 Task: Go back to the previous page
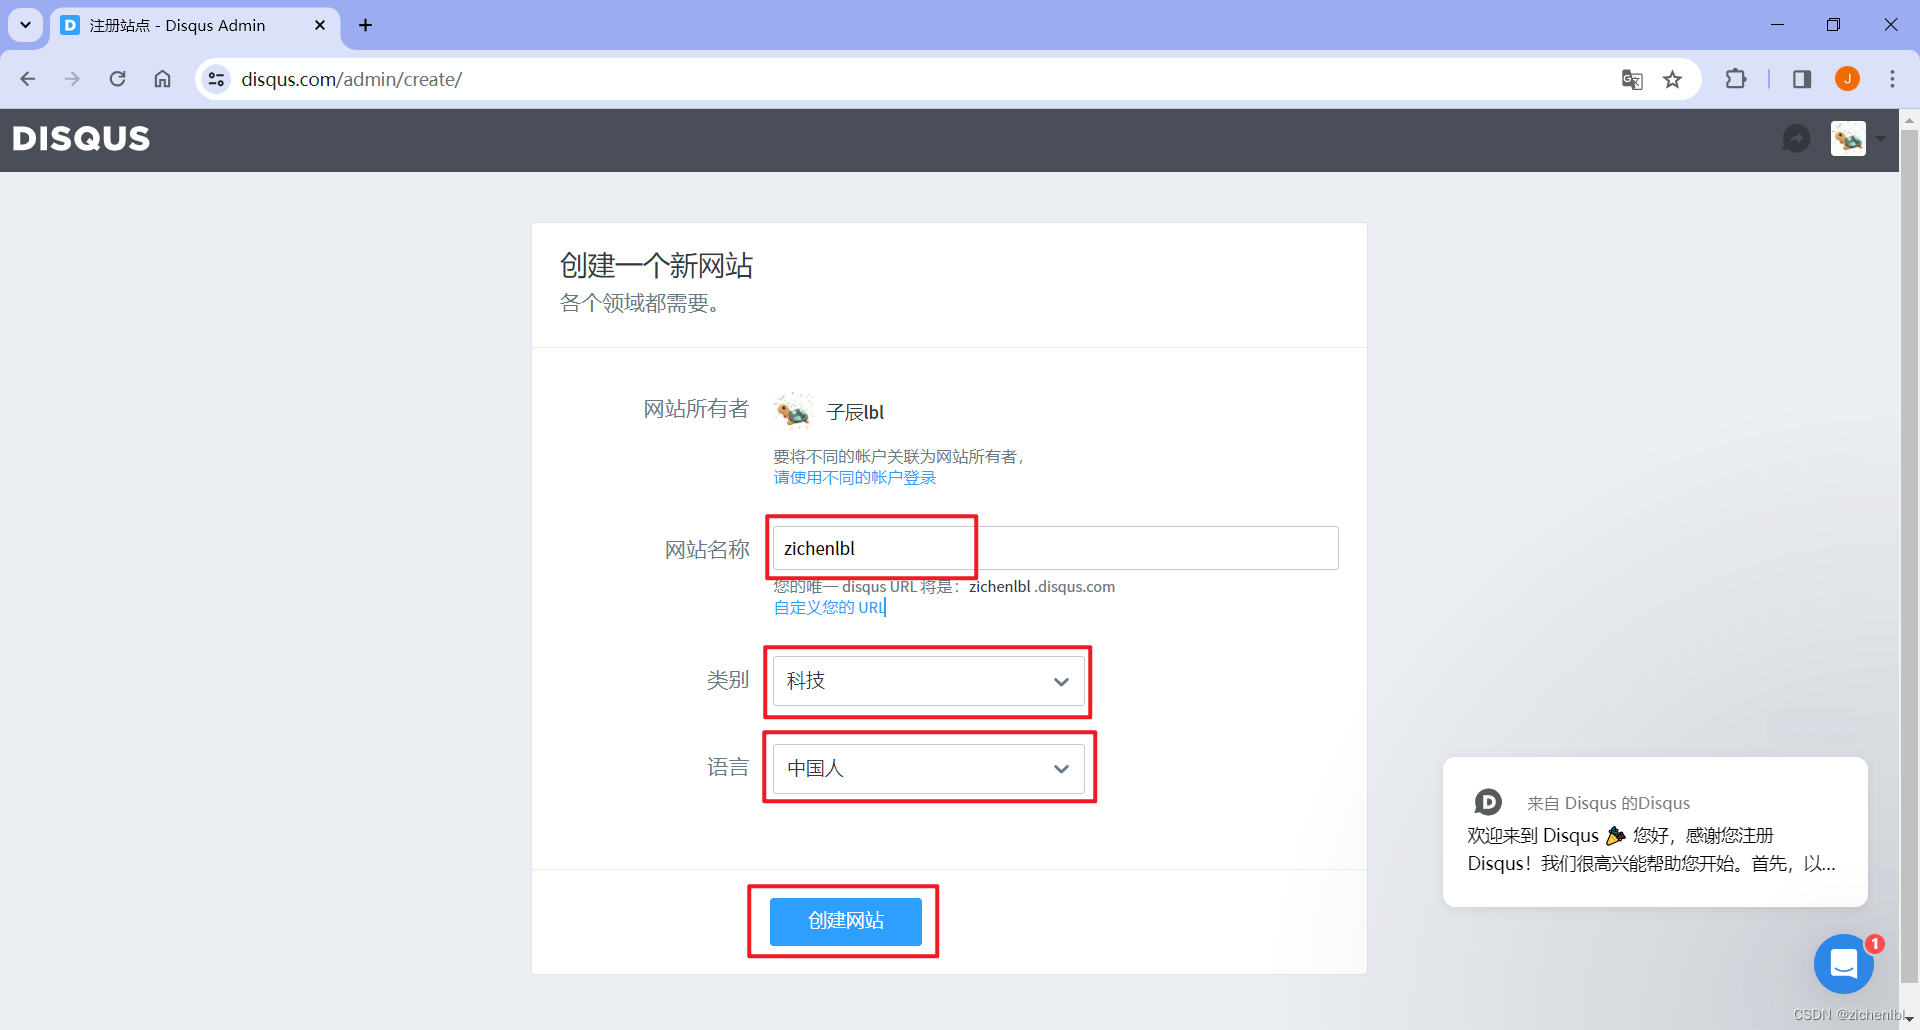pos(28,79)
